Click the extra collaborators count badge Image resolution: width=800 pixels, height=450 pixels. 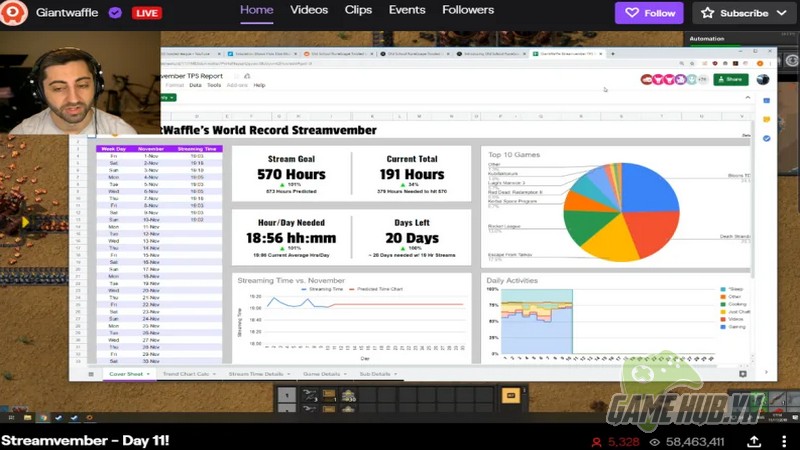coord(703,79)
